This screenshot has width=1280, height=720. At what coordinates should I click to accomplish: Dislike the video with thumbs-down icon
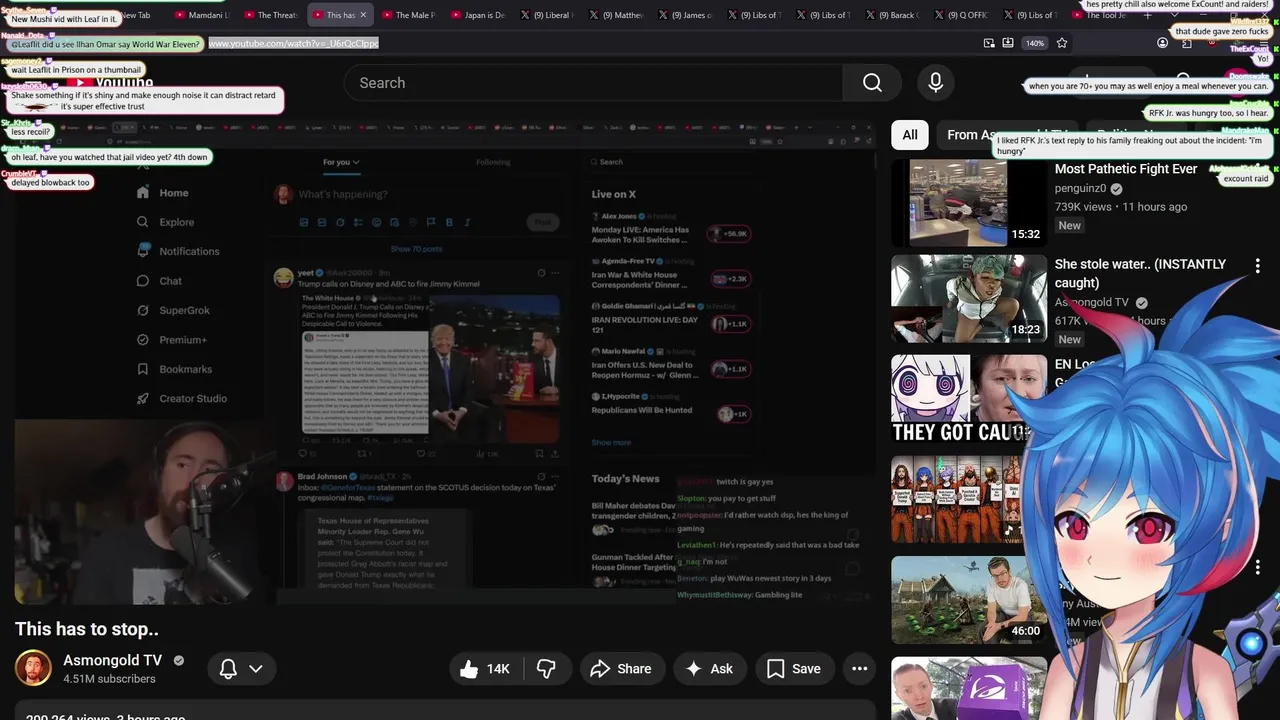[x=546, y=669]
